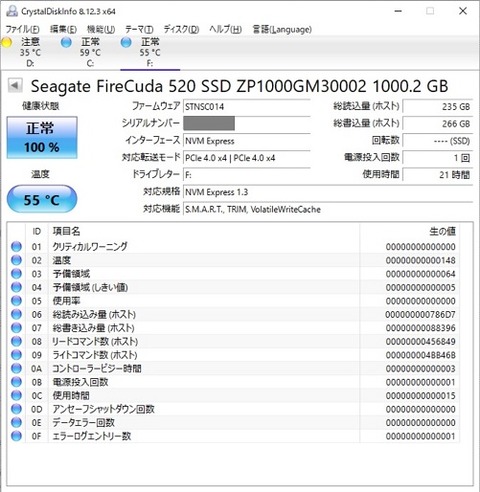Click the transfer mode field PCIe 4.0 x4

[x=247, y=158]
